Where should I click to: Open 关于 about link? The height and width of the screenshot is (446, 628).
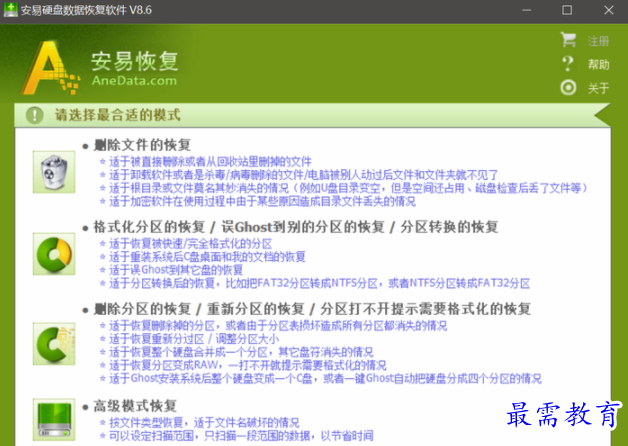coord(598,88)
